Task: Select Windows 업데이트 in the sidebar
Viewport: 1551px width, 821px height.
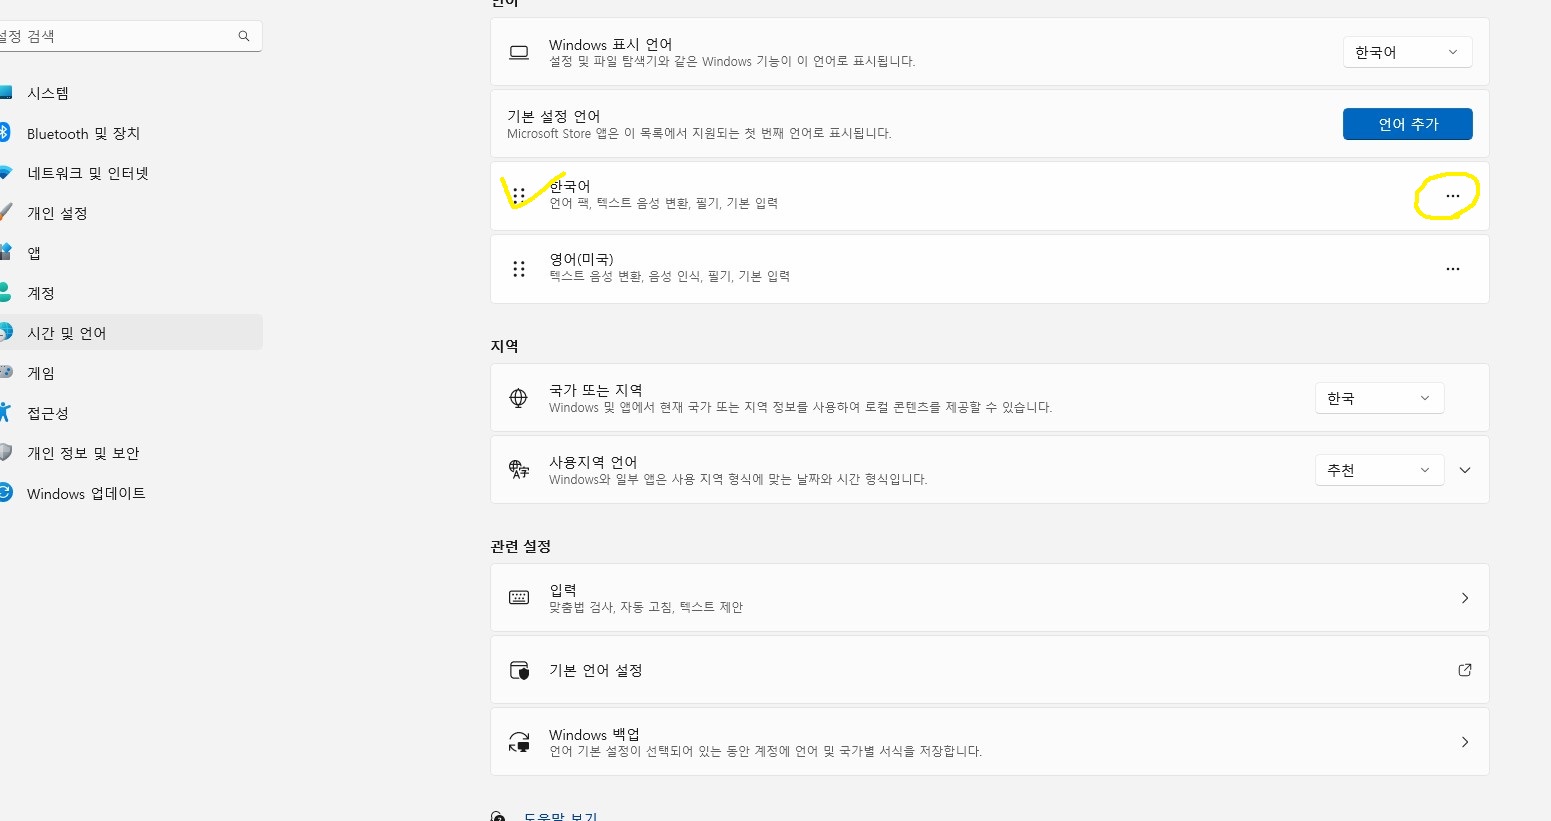Action: click(x=86, y=493)
